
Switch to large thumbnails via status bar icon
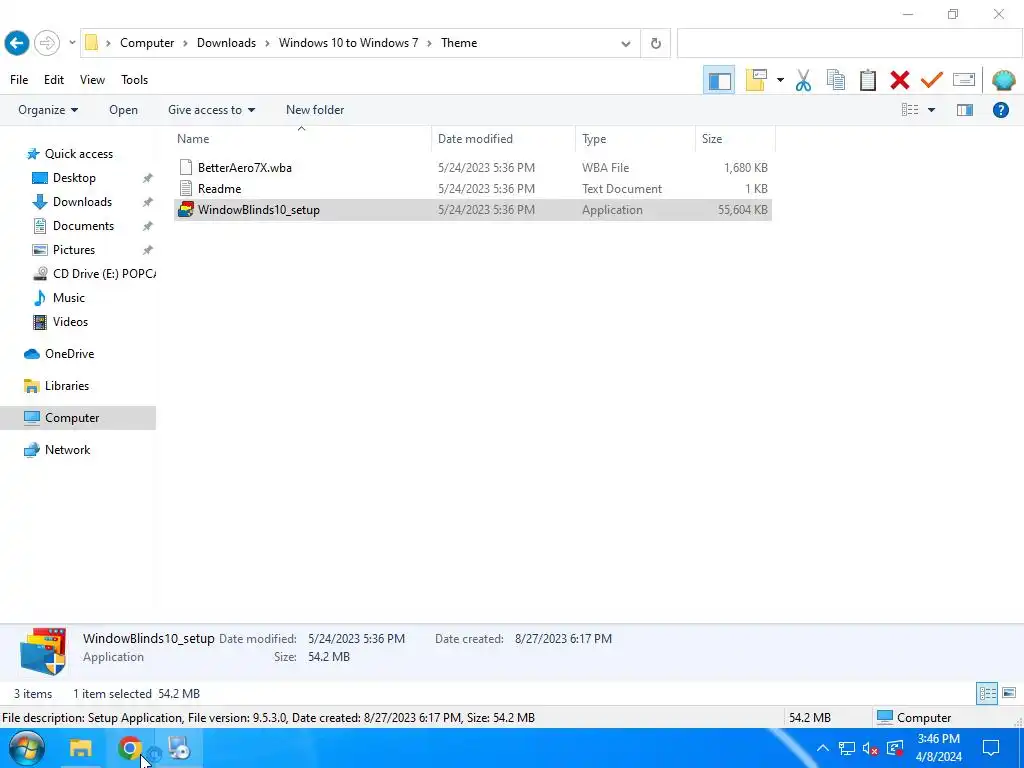pyautogui.click(x=1009, y=694)
